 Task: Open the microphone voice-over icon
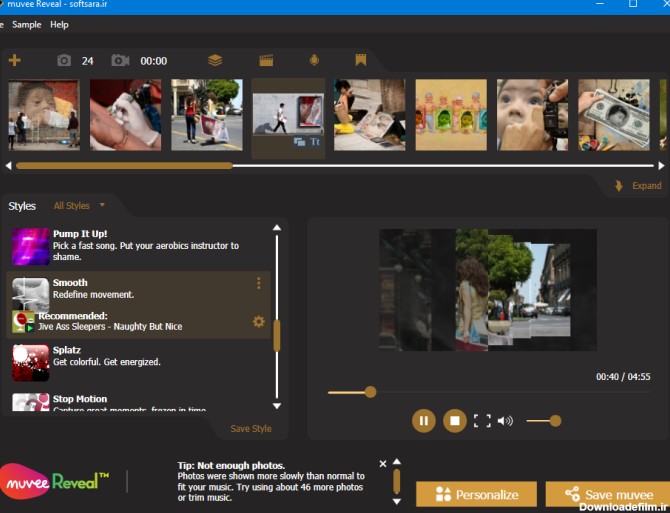coord(314,60)
